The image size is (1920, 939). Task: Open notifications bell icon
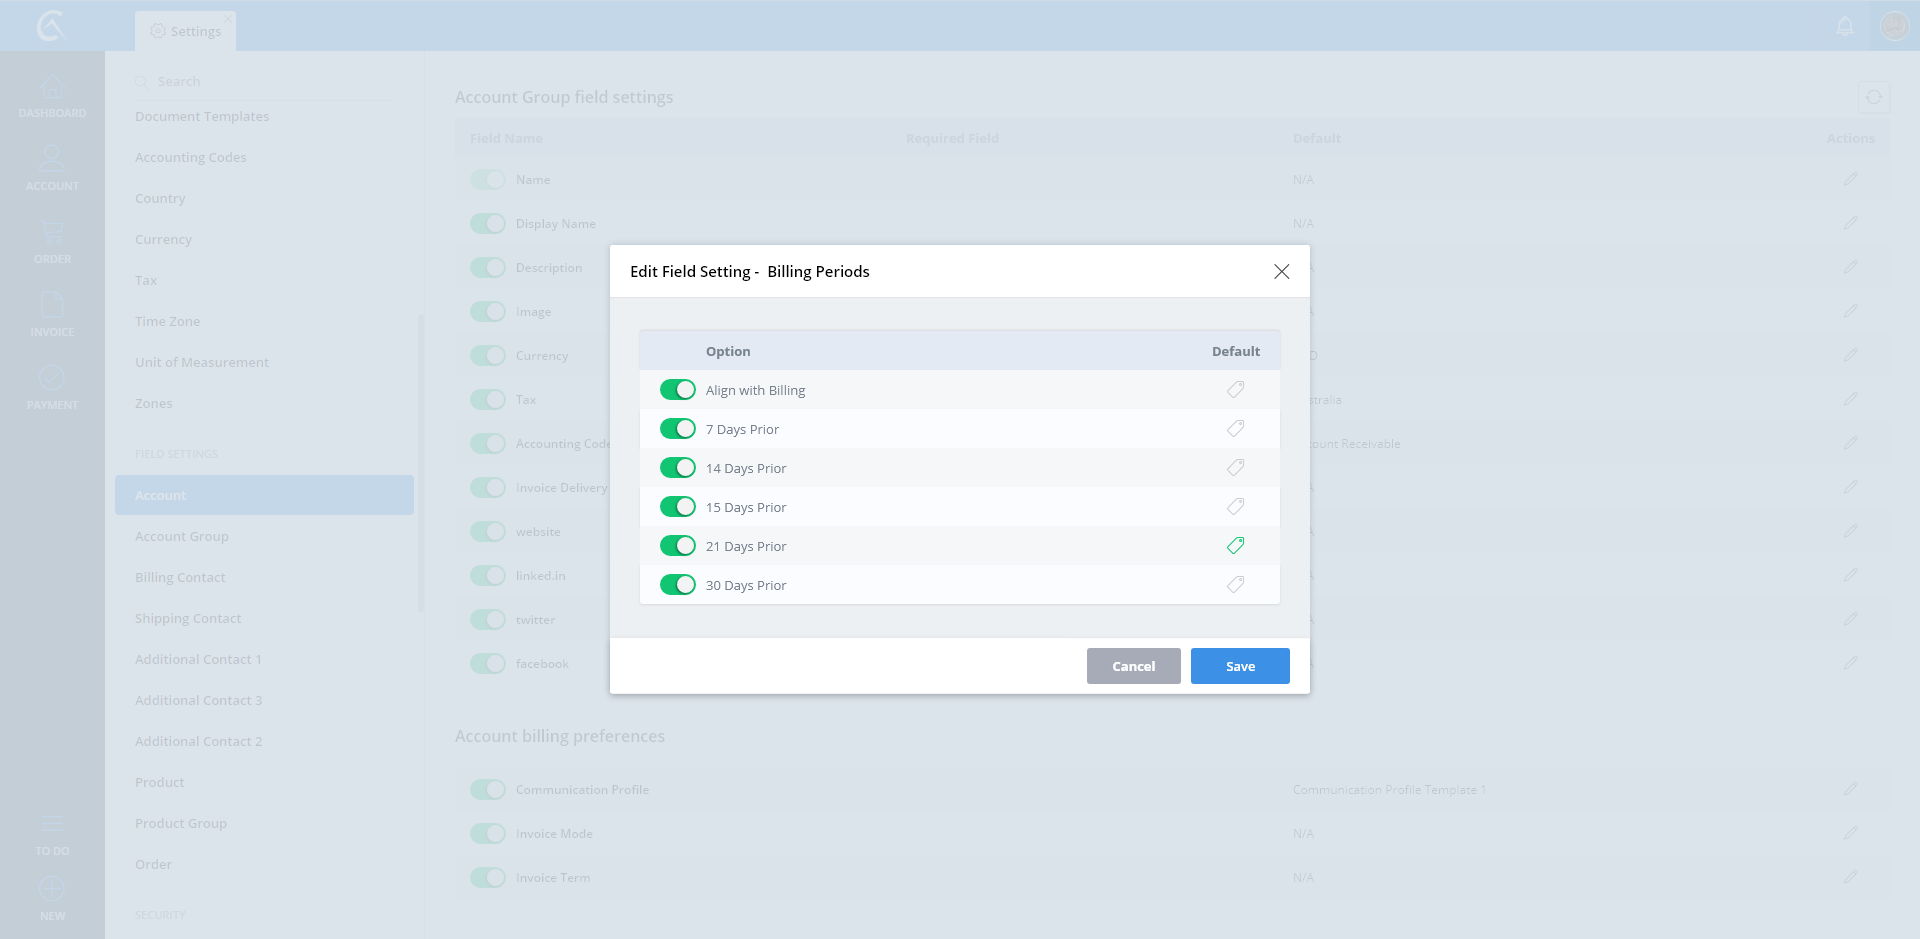pyautogui.click(x=1845, y=27)
